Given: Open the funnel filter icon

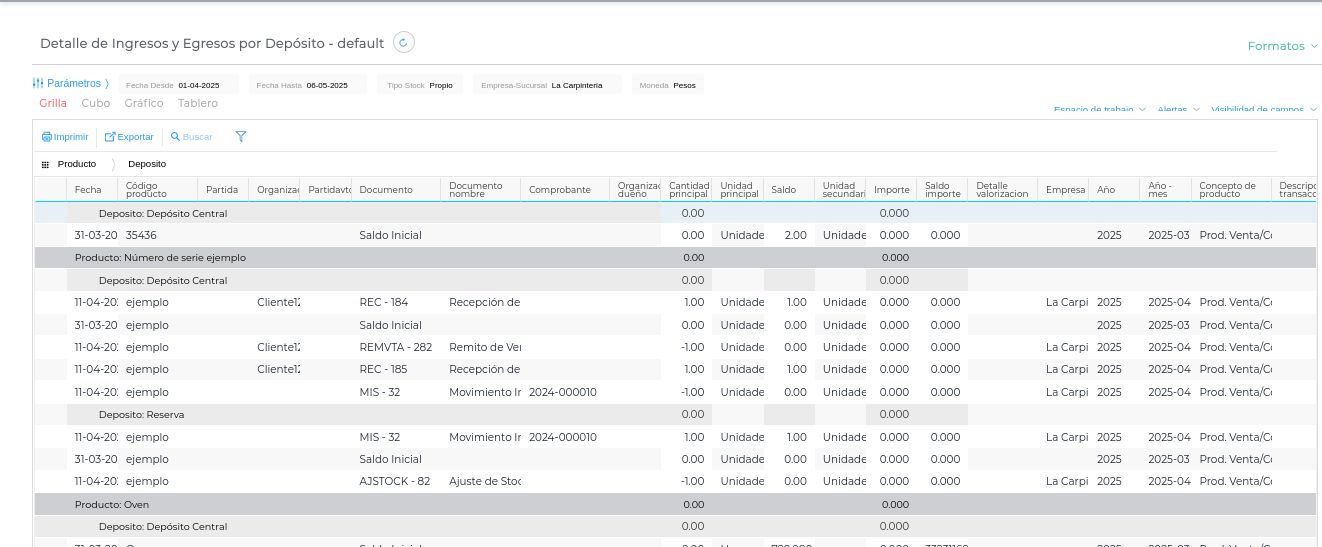Looking at the screenshot, I should pyautogui.click(x=241, y=137).
